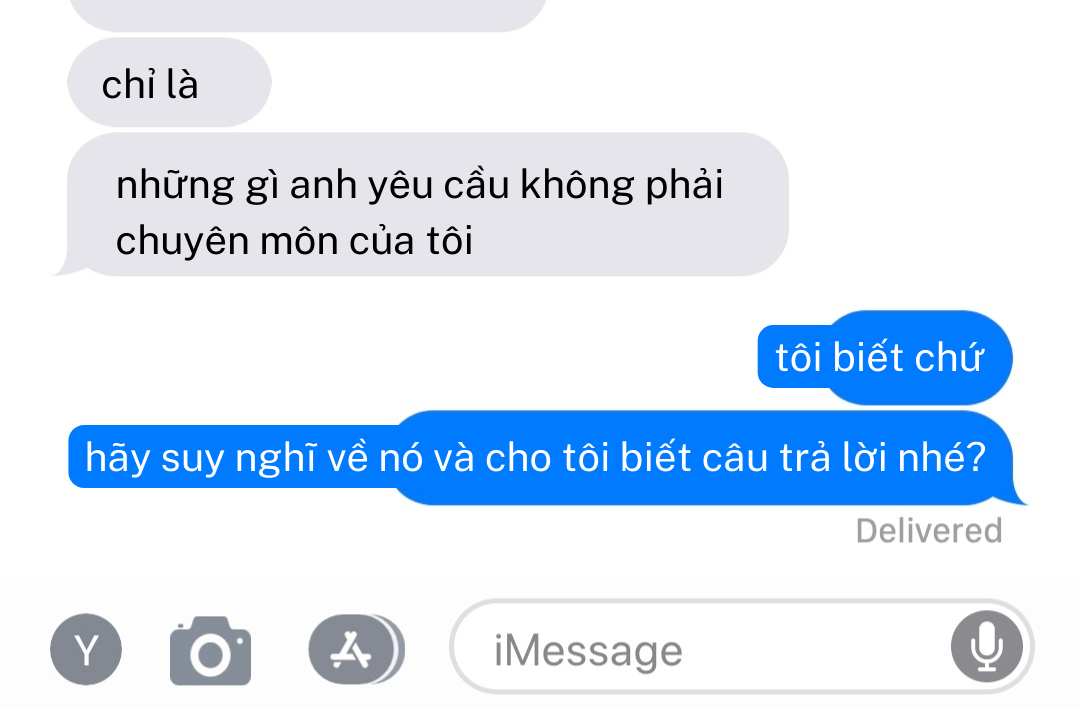Click the word "không phải" in gray message

click(621, 185)
